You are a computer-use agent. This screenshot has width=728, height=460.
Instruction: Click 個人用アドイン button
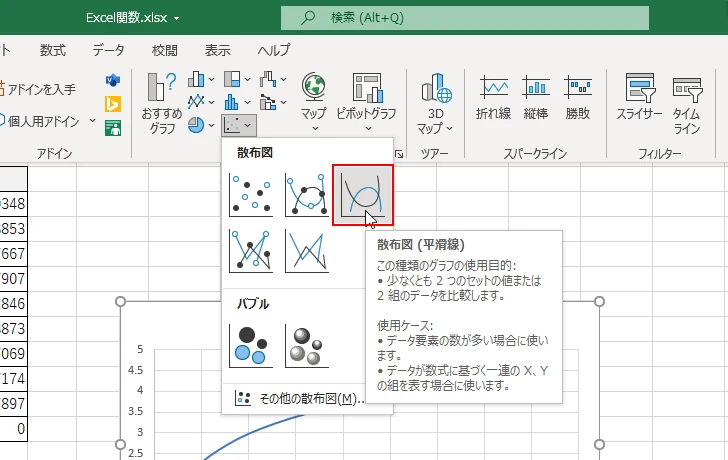click(39, 121)
